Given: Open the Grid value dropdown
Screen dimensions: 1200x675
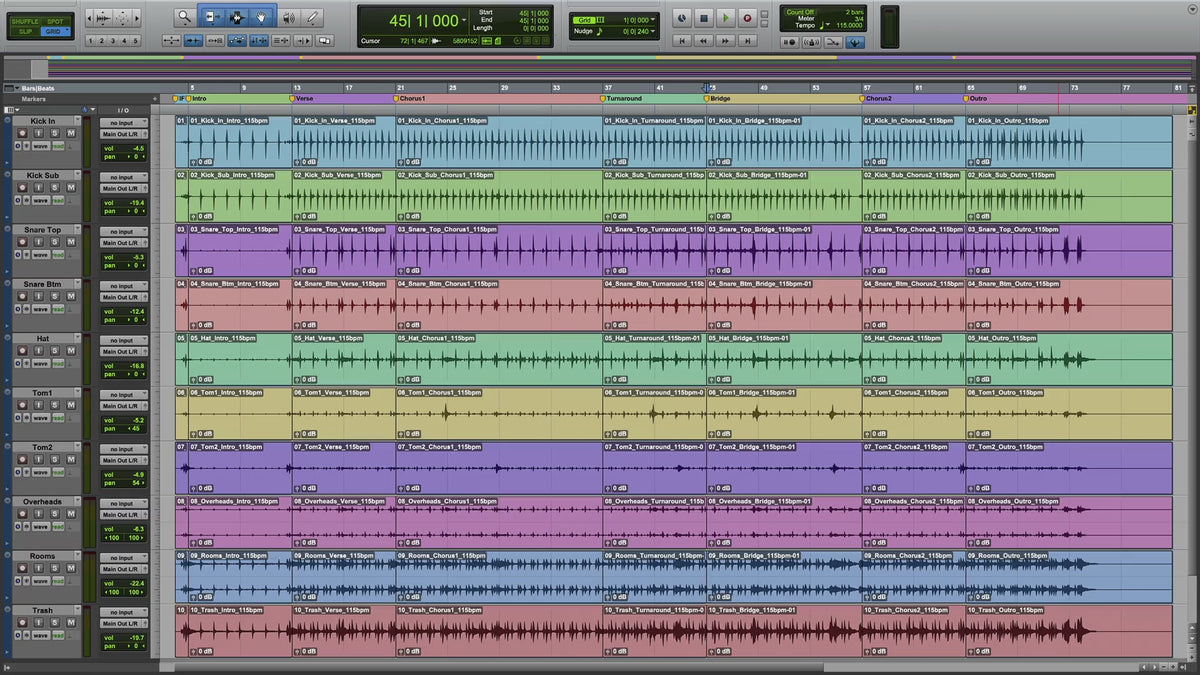Looking at the screenshot, I should point(655,19).
